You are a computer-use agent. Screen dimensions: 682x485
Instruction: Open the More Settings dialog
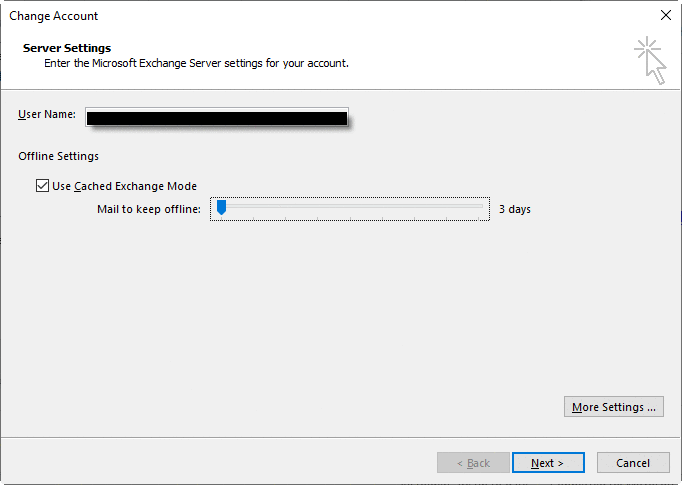click(x=614, y=407)
